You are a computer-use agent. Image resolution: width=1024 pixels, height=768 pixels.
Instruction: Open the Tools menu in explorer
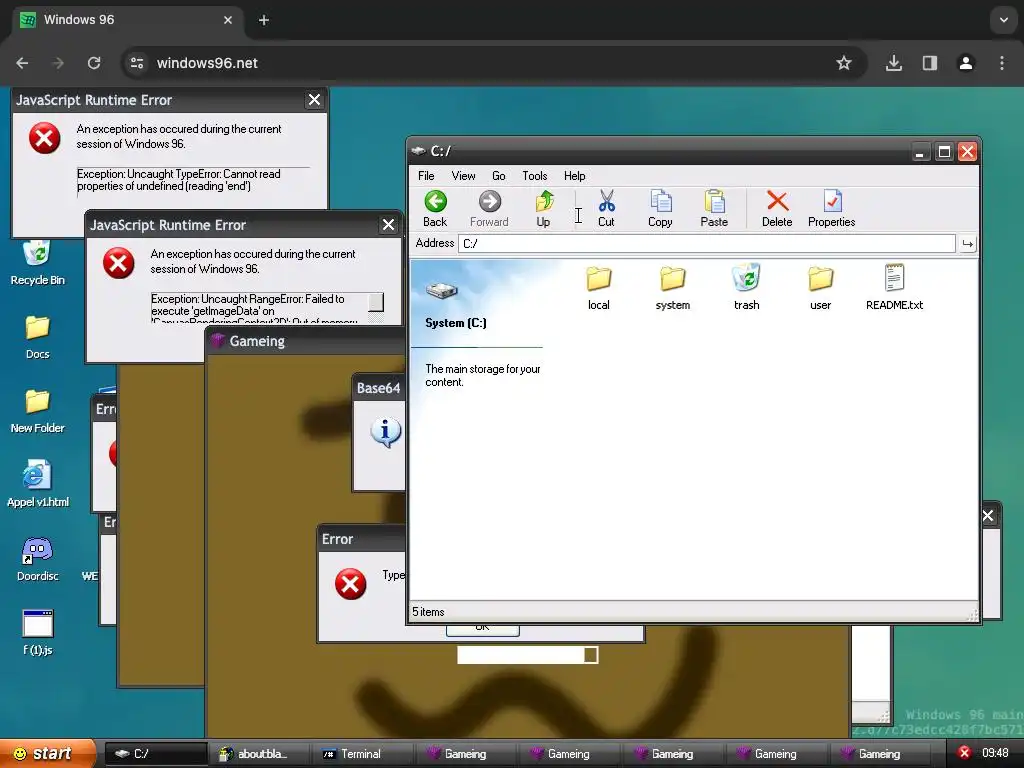click(x=534, y=176)
